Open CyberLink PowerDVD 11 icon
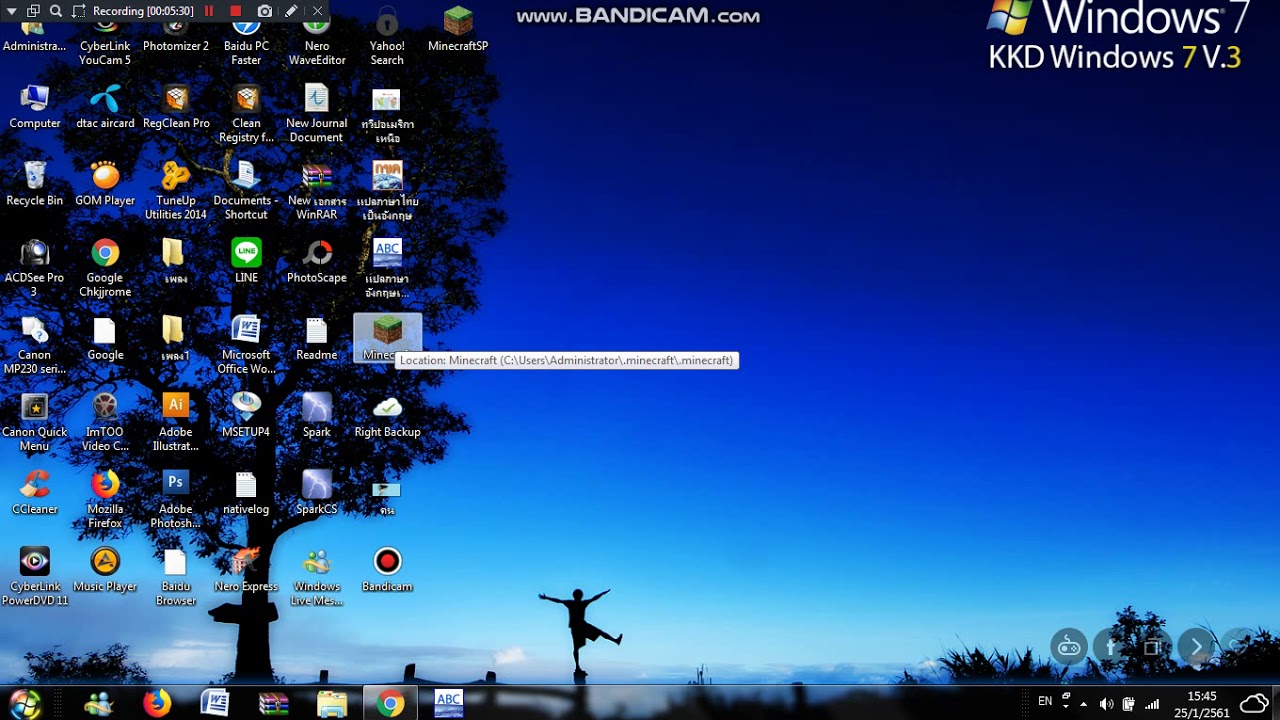Screen dimensions: 1280x720 [x=35, y=577]
